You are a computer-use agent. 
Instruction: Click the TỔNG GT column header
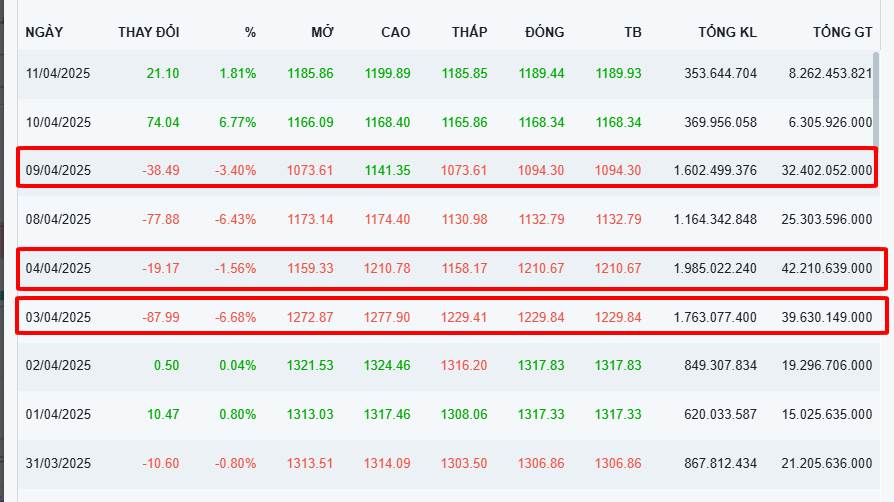pos(842,32)
